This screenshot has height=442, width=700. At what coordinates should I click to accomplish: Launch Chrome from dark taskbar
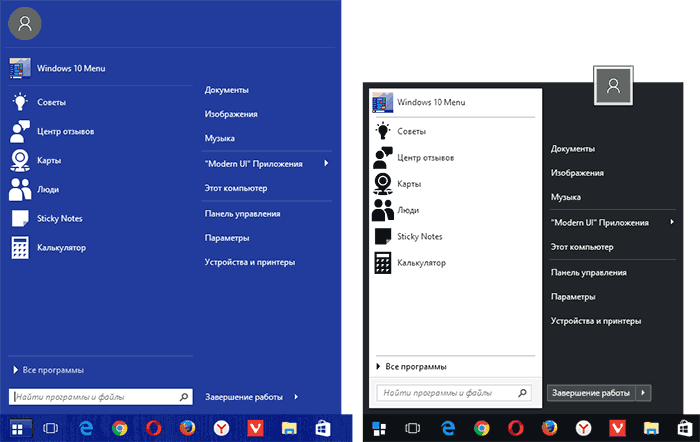tap(482, 429)
